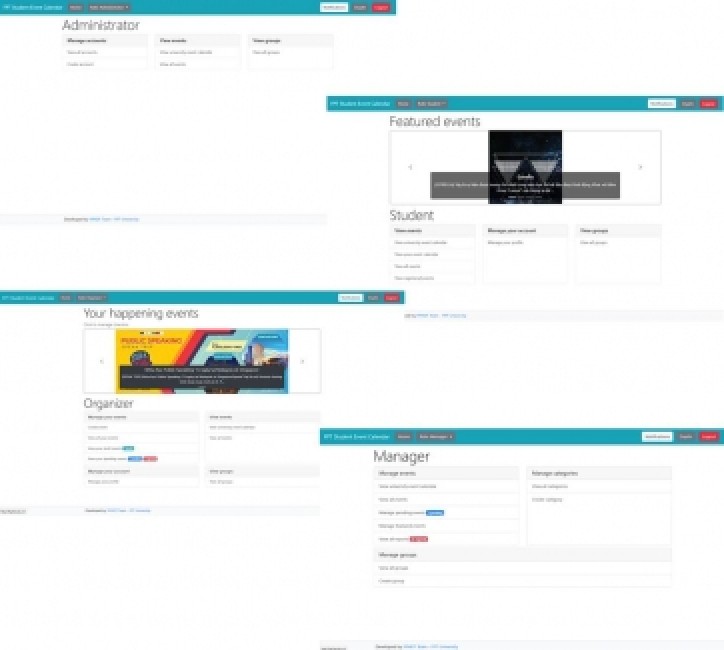
Task: Click next arrow on Your happening events carousel
Action: pos(302,361)
